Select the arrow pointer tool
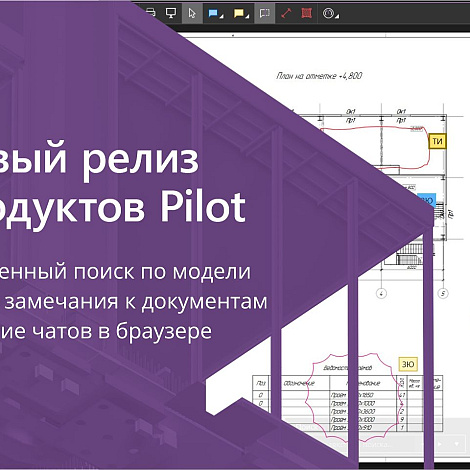The height and width of the screenshot is (470, 470). tap(192, 13)
